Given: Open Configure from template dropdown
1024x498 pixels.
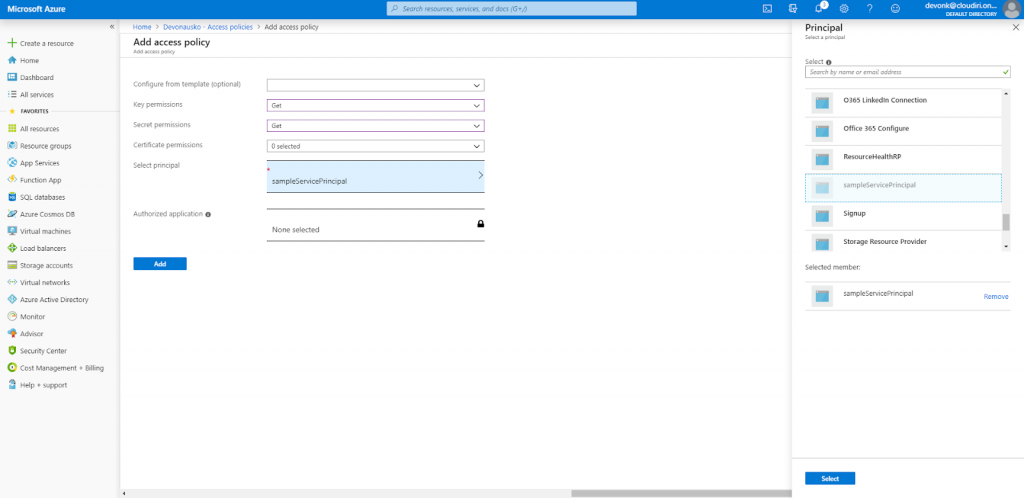Looking at the screenshot, I should [x=376, y=85].
